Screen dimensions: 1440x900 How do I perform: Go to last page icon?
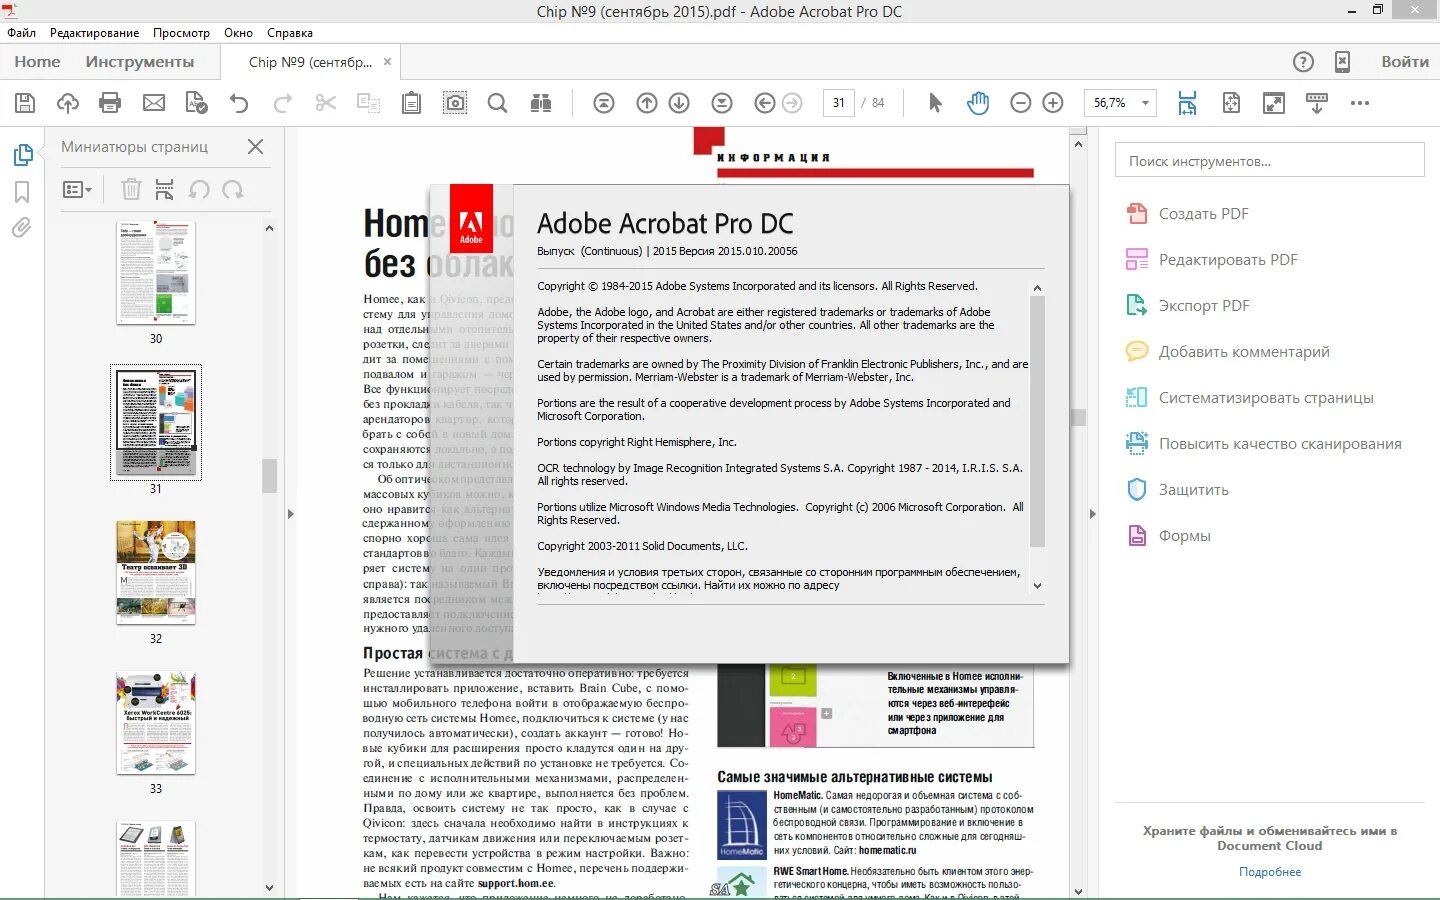pyautogui.click(x=722, y=103)
